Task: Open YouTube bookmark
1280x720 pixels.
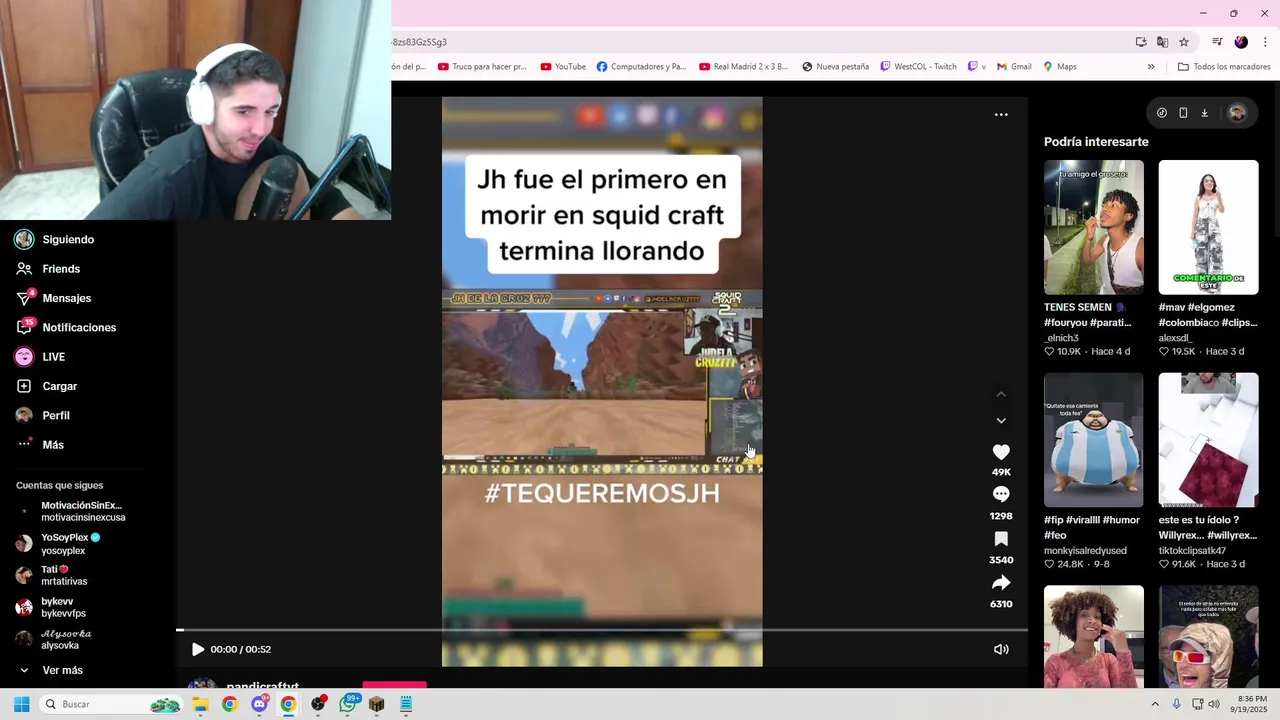Action: click(563, 67)
